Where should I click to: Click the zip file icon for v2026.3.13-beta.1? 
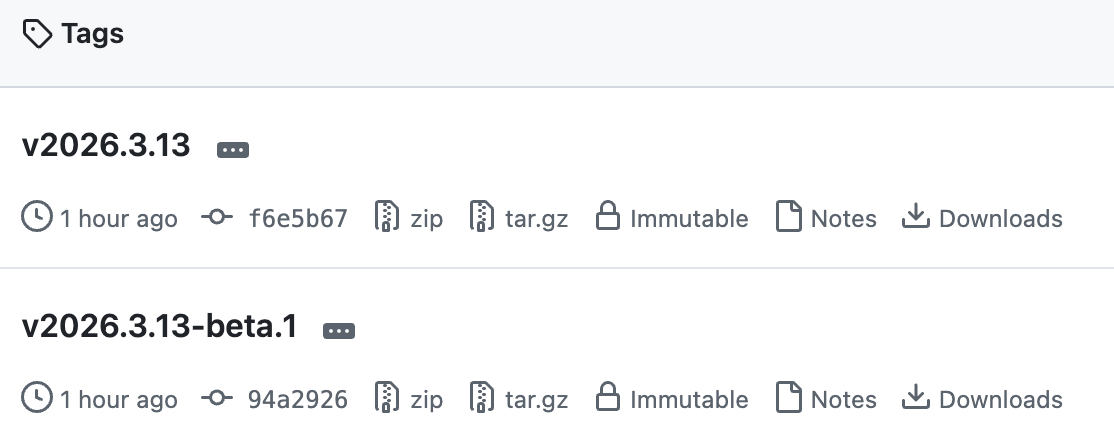[x=387, y=399]
